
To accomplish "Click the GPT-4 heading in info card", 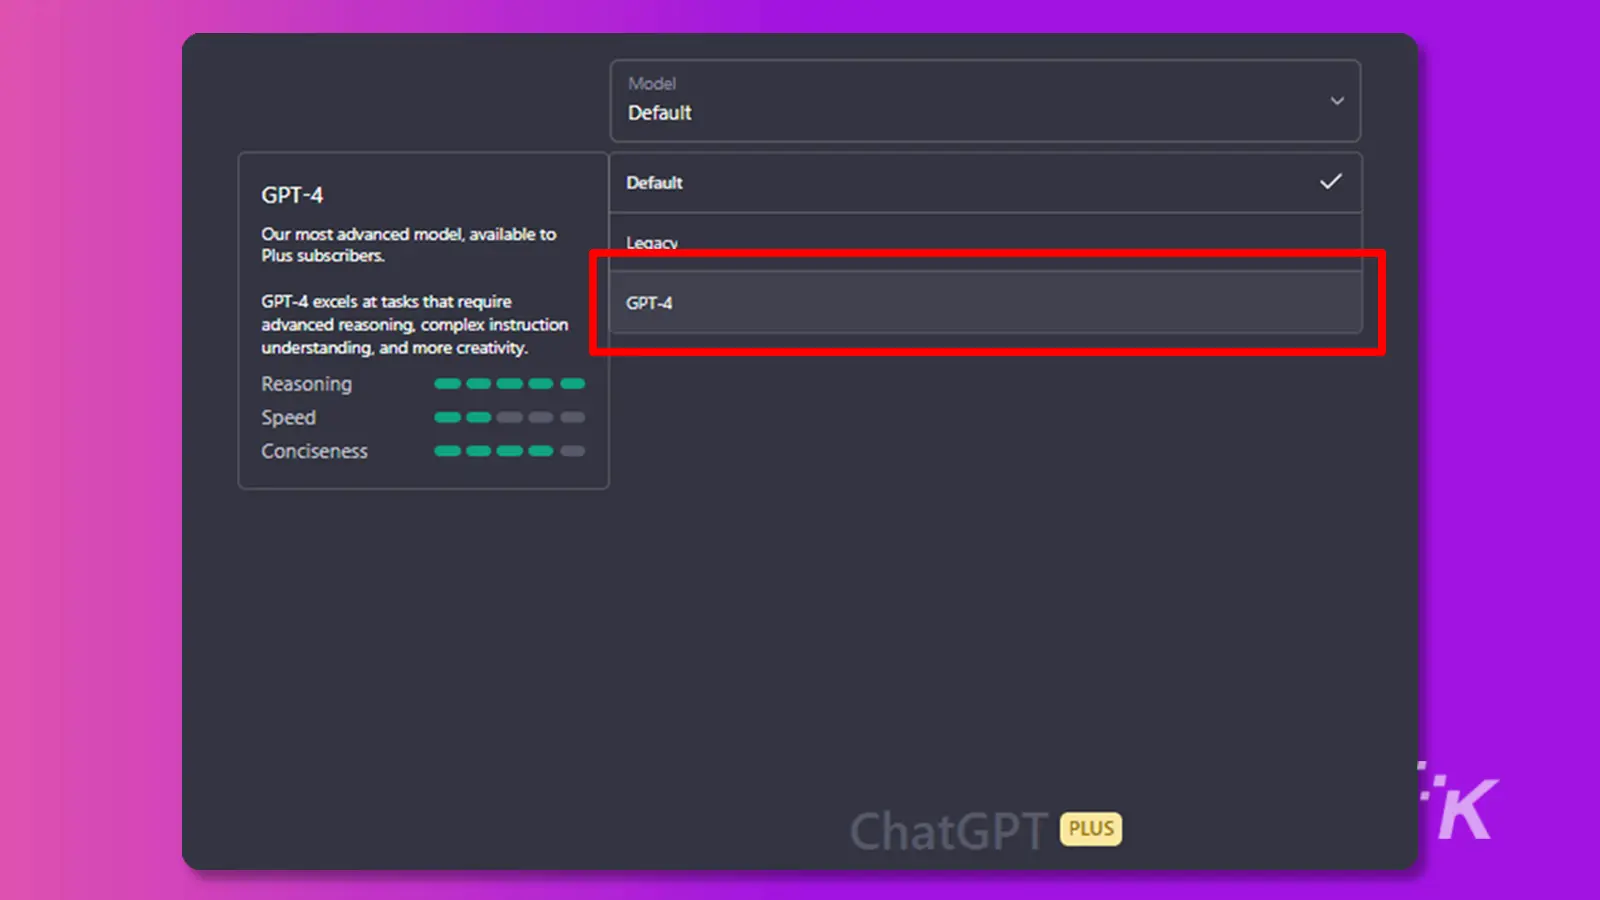I will tap(292, 195).
